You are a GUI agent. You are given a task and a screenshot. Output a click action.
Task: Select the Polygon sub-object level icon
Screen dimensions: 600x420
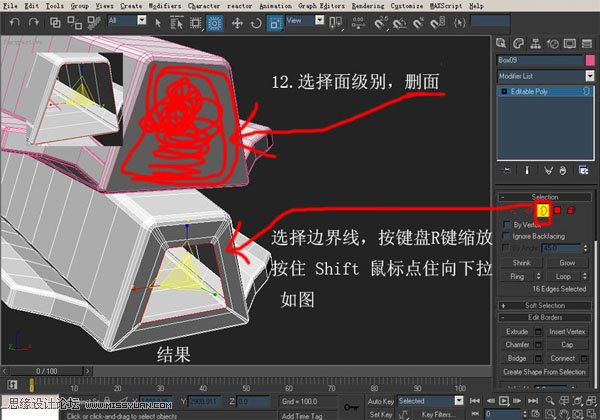(557, 210)
